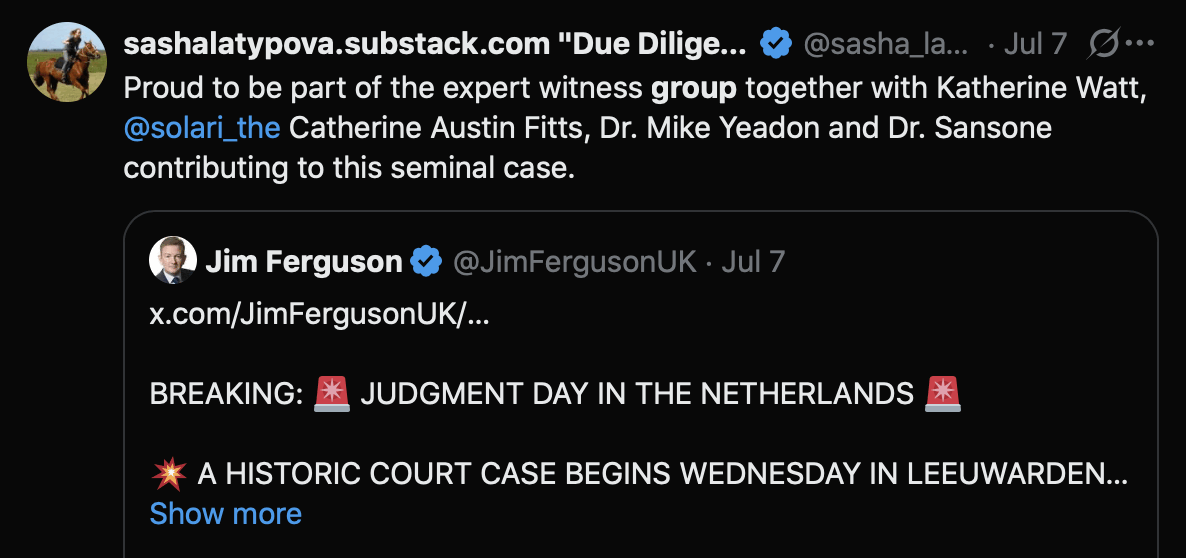Open the three-dot More options menu
Screen dimensions: 1186x558
click(1139, 44)
